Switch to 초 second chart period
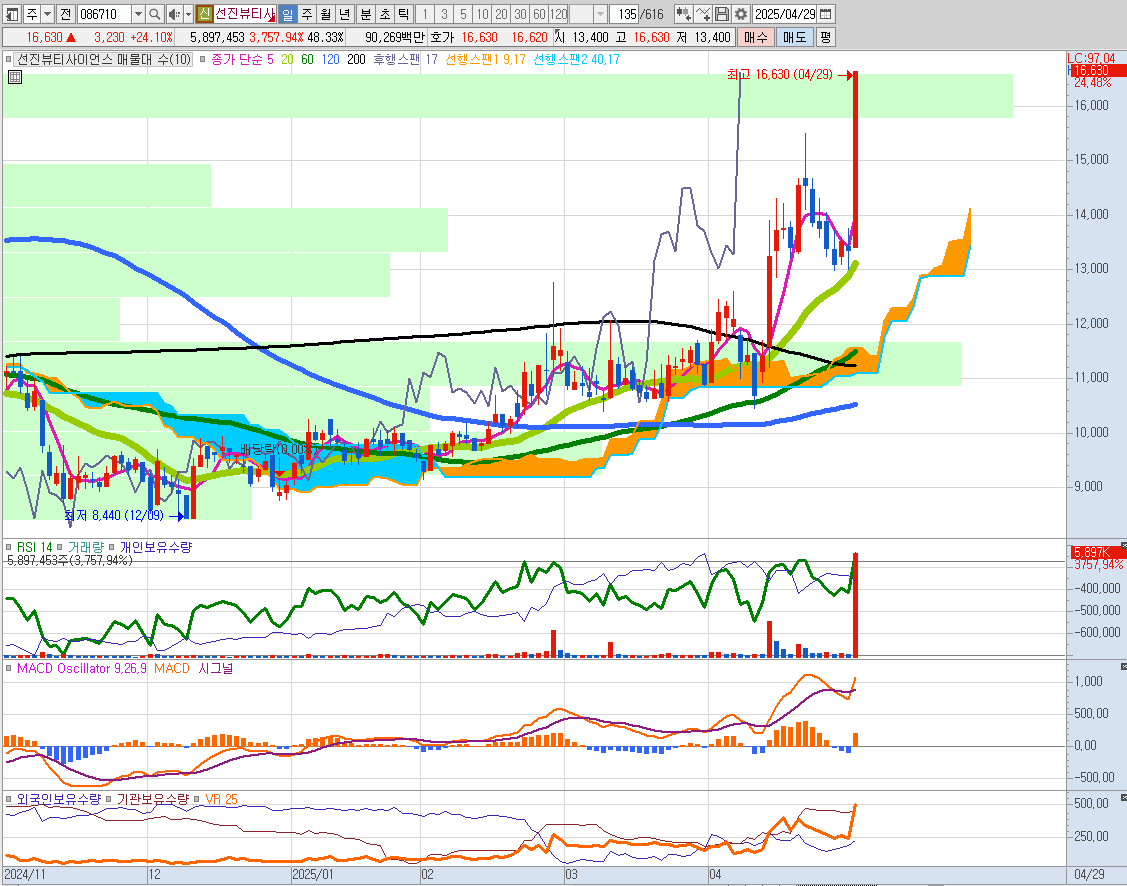 (385, 14)
